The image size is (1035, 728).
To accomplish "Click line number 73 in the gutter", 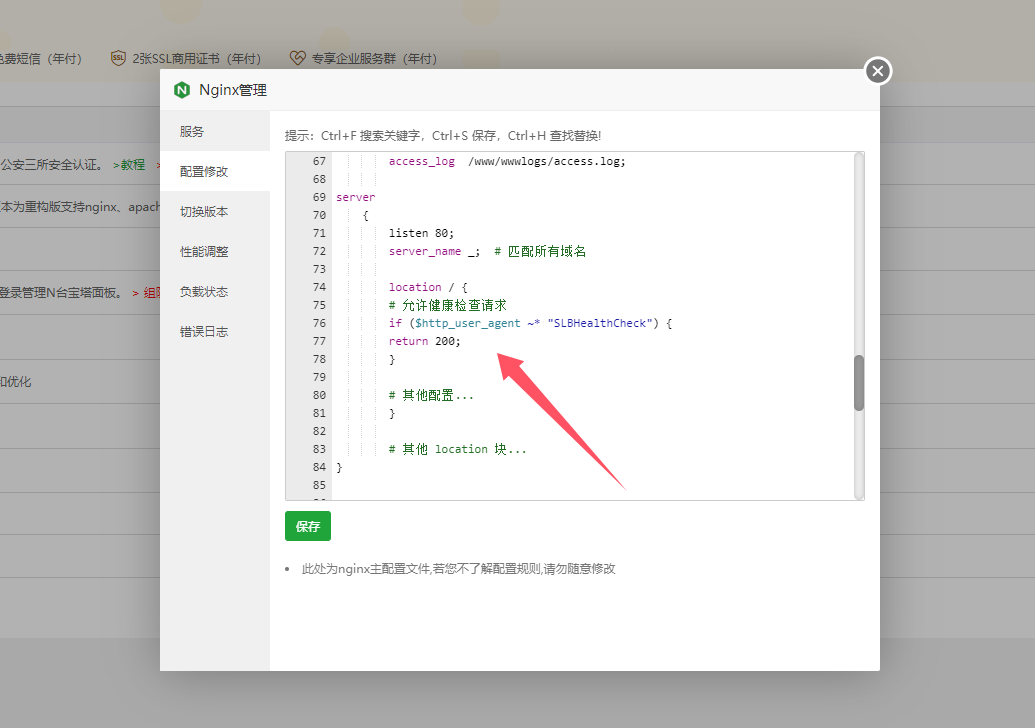I will pyautogui.click(x=319, y=269).
